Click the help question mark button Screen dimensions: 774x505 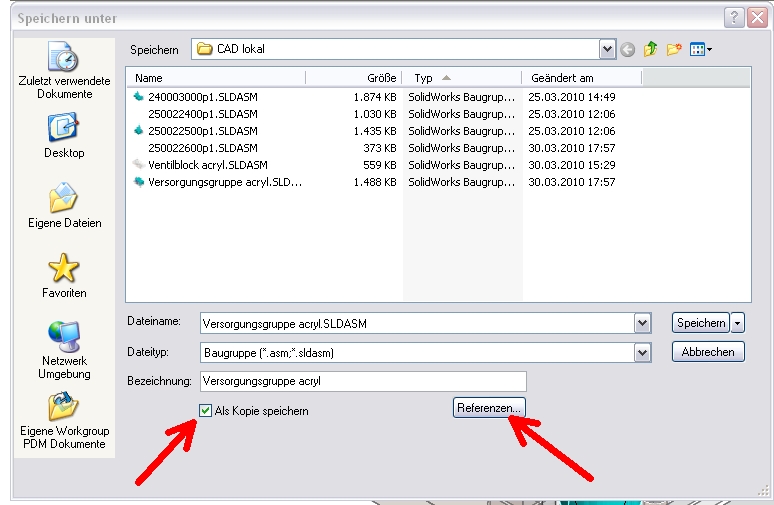tap(734, 18)
